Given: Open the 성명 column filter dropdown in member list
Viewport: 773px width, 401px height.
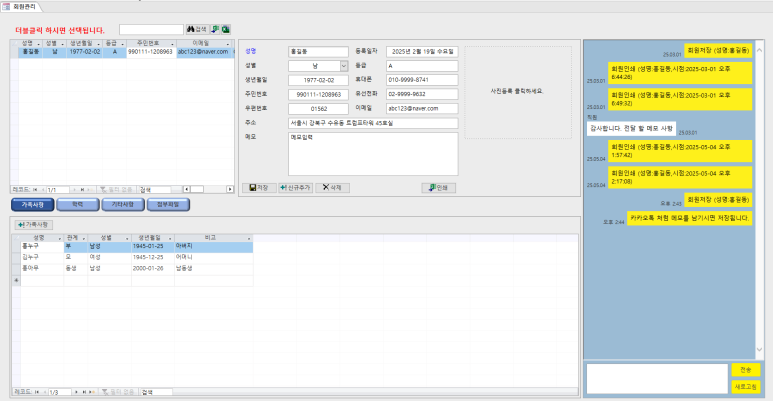Looking at the screenshot, I should click(38, 44).
